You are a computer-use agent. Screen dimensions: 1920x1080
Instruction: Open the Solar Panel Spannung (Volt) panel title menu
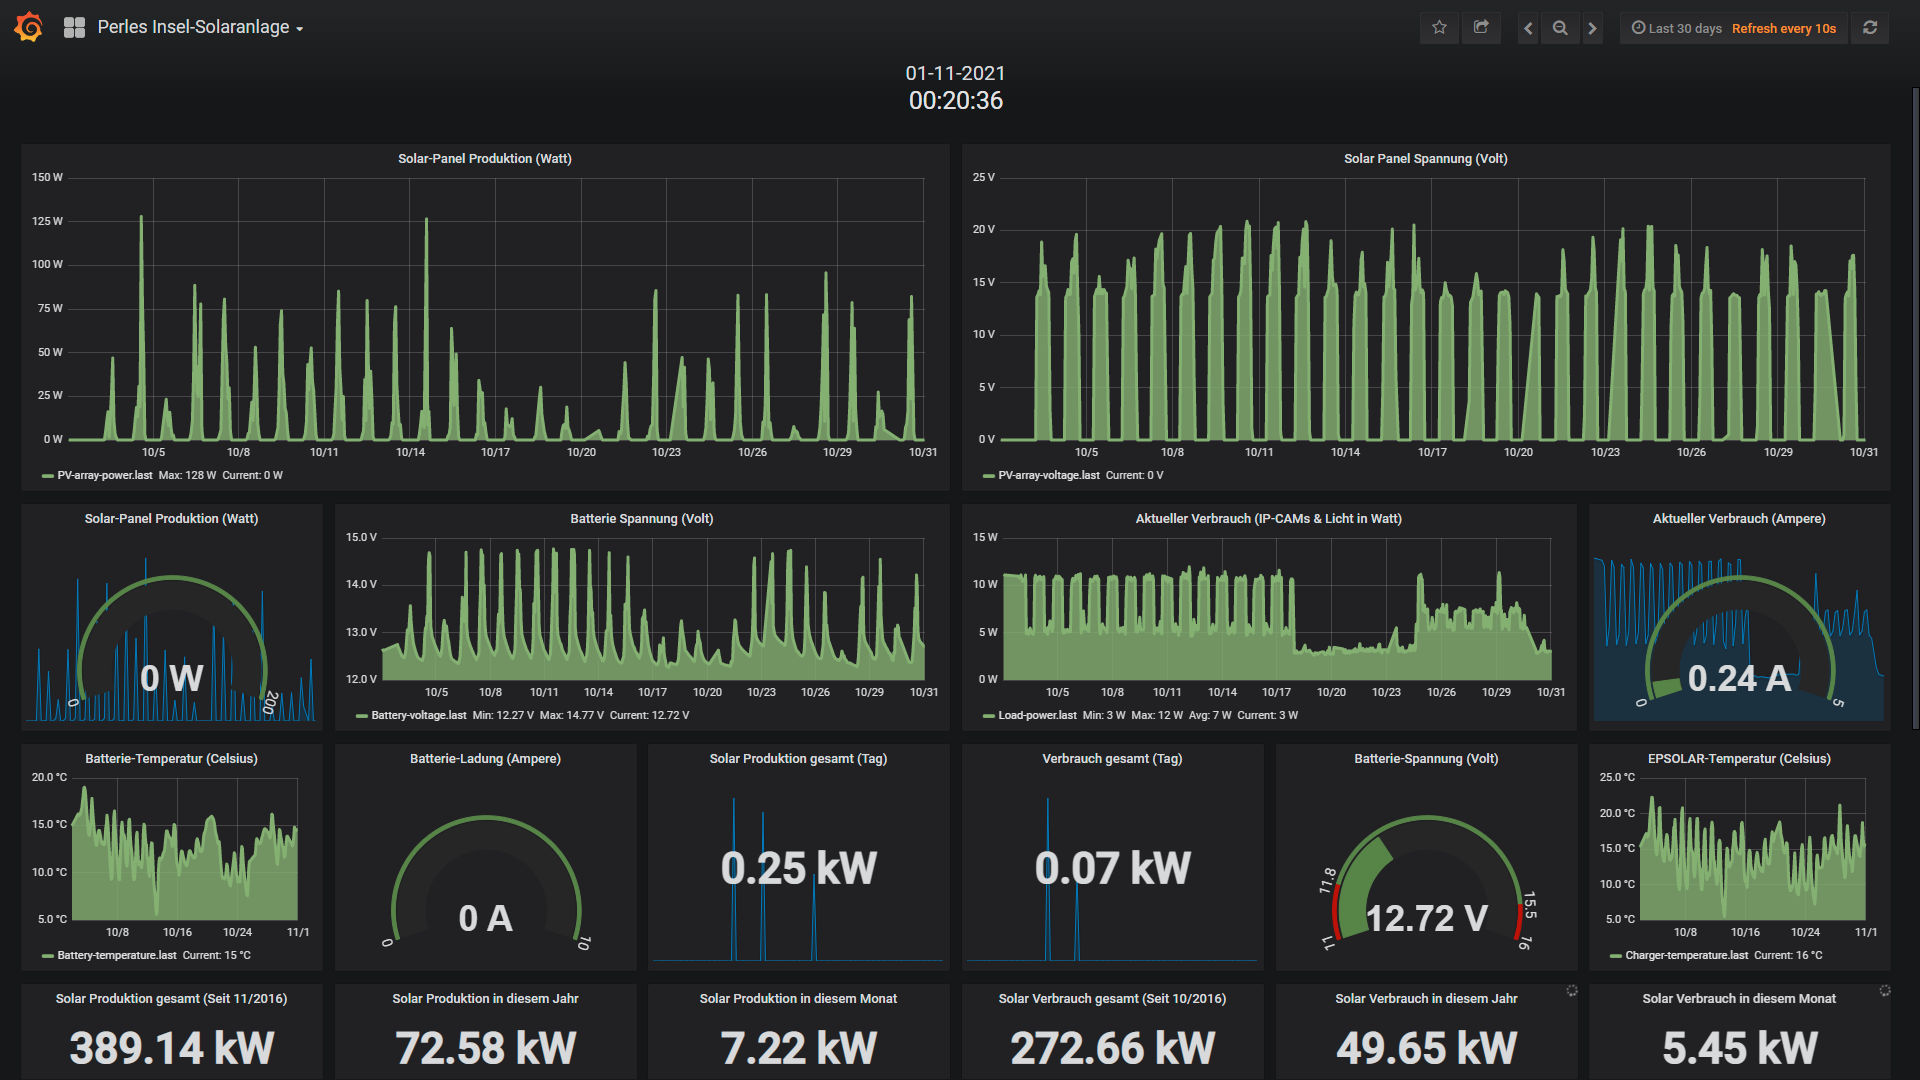(1425, 159)
